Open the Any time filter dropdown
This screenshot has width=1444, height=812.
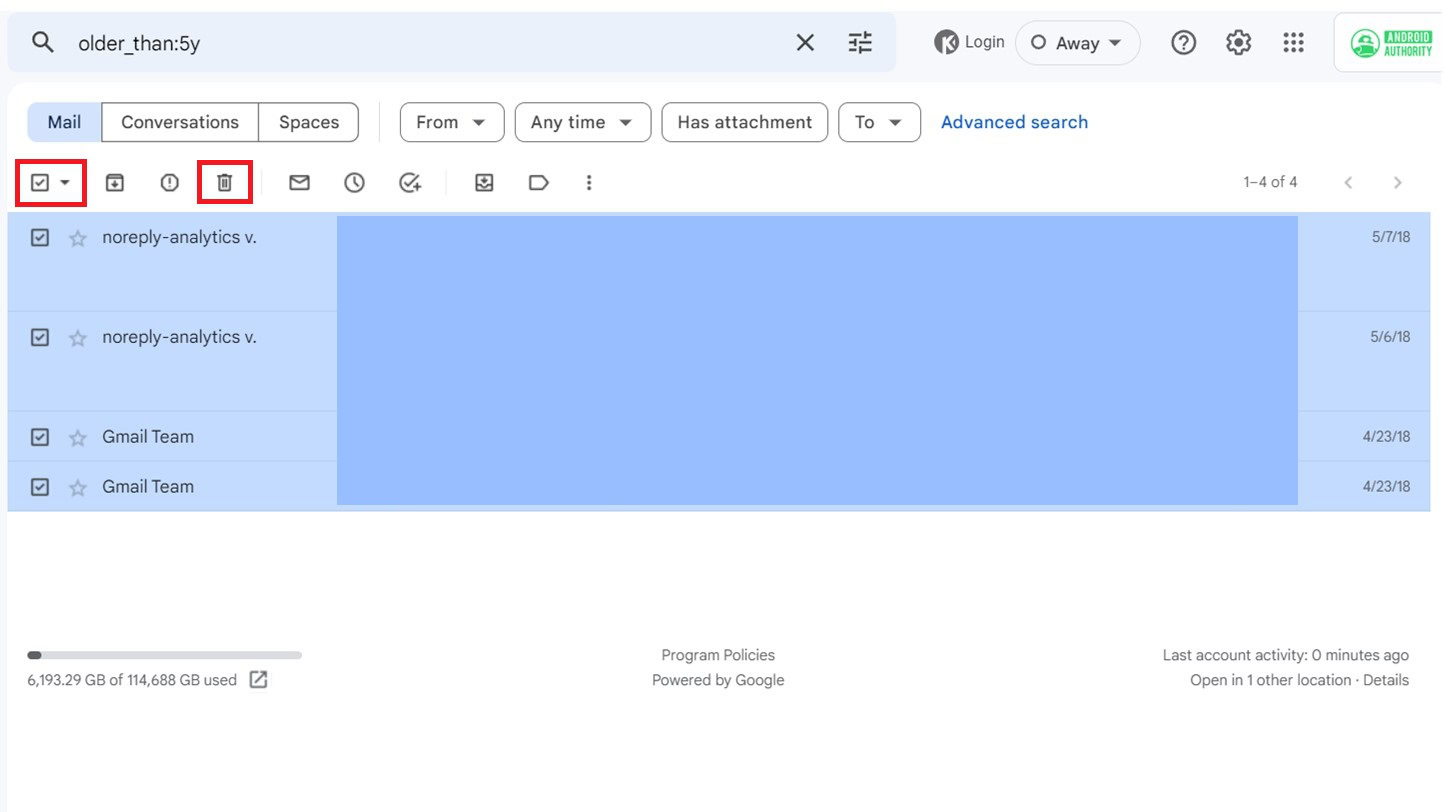click(582, 122)
